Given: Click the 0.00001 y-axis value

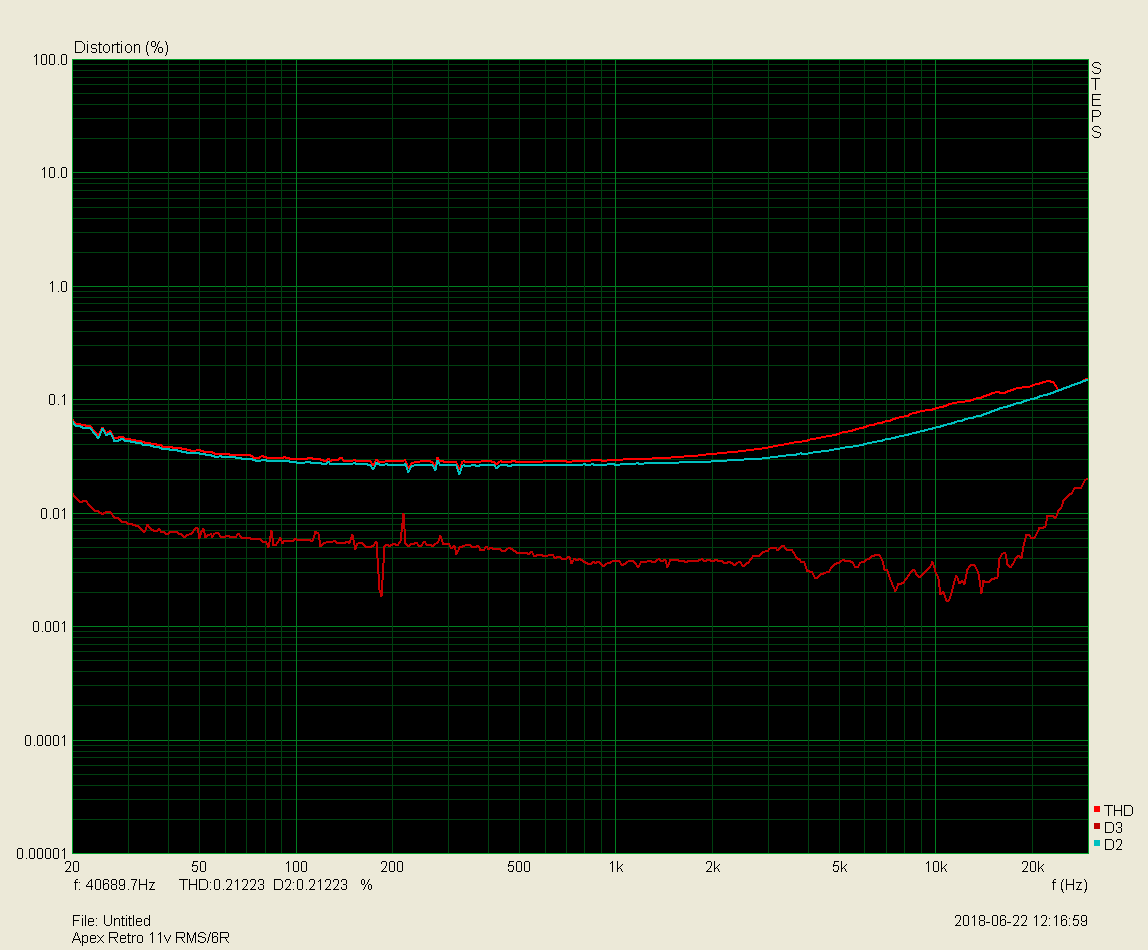Looking at the screenshot, I should [x=42, y=854].
